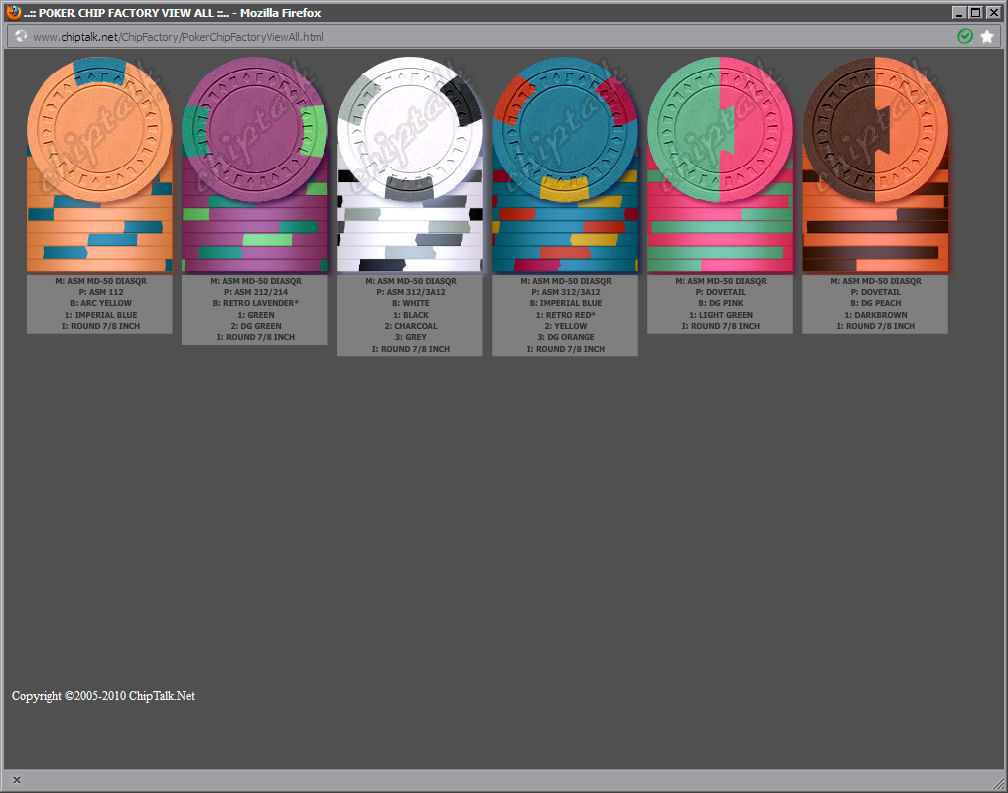Maximize the Firefox window

coord(975,12)
